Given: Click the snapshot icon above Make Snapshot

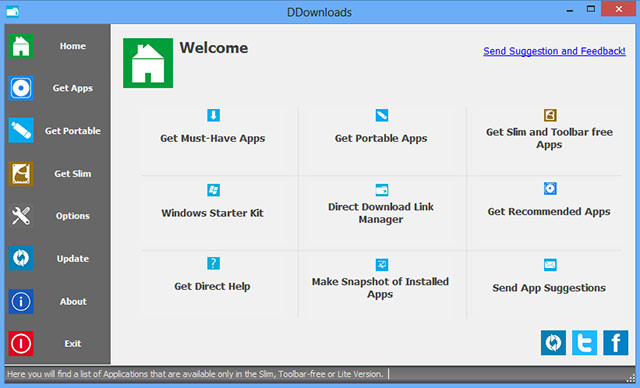Looking at the screenshot, I should pyautogui.click(x=382, y=264).
